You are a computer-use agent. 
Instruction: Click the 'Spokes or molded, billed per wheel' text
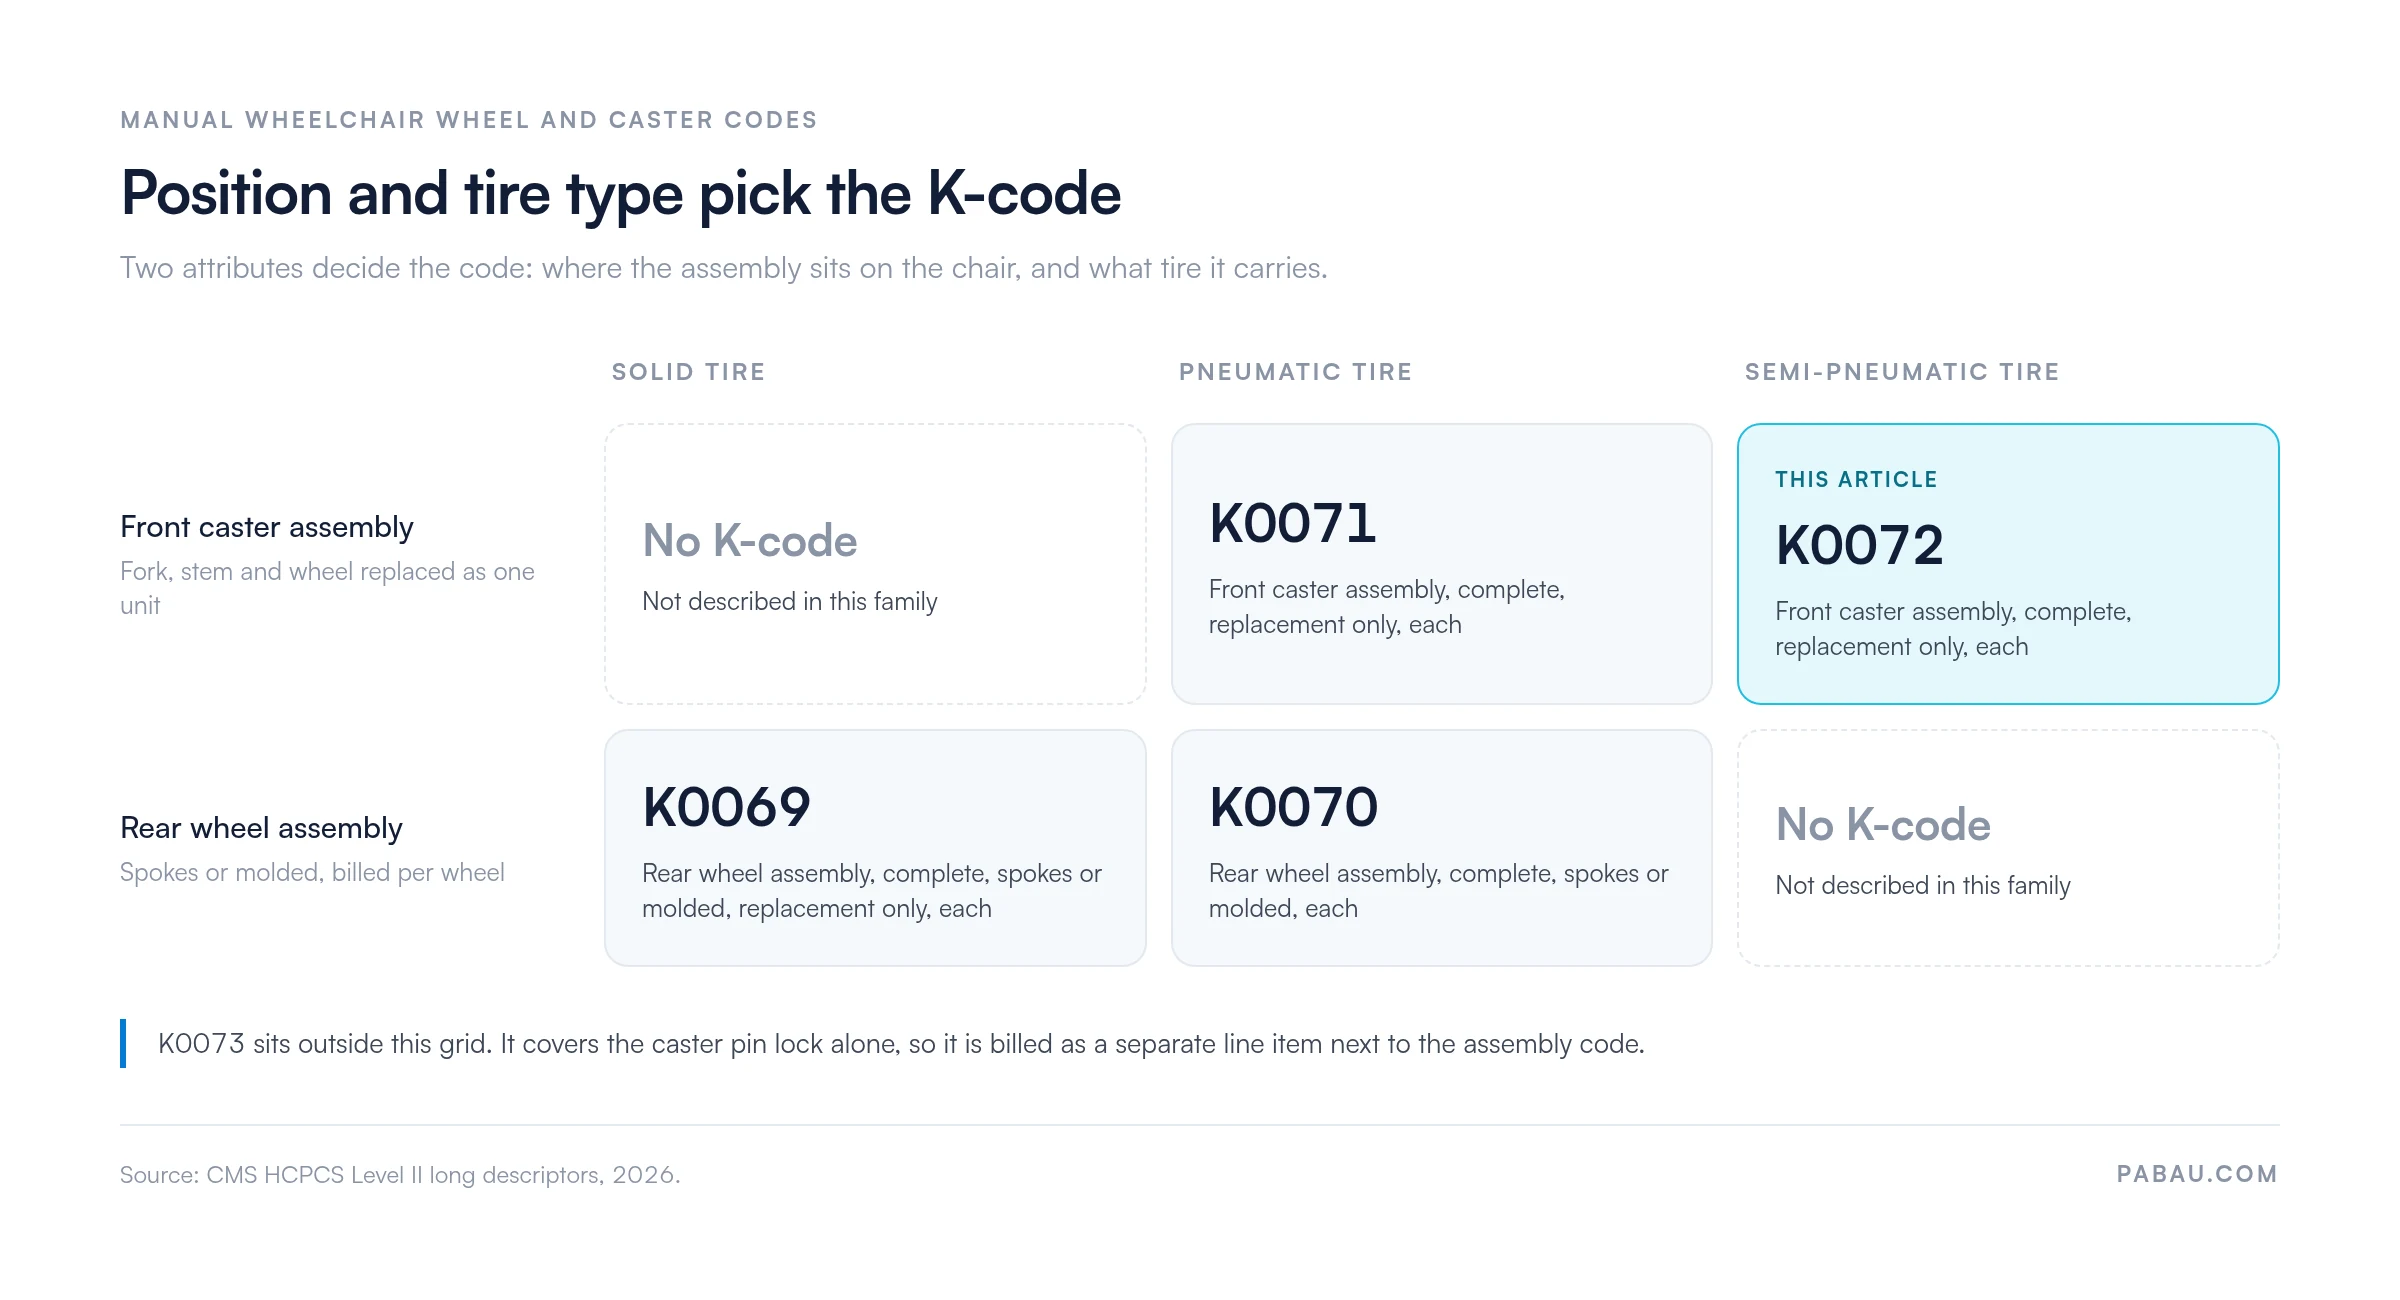[312, 873]
